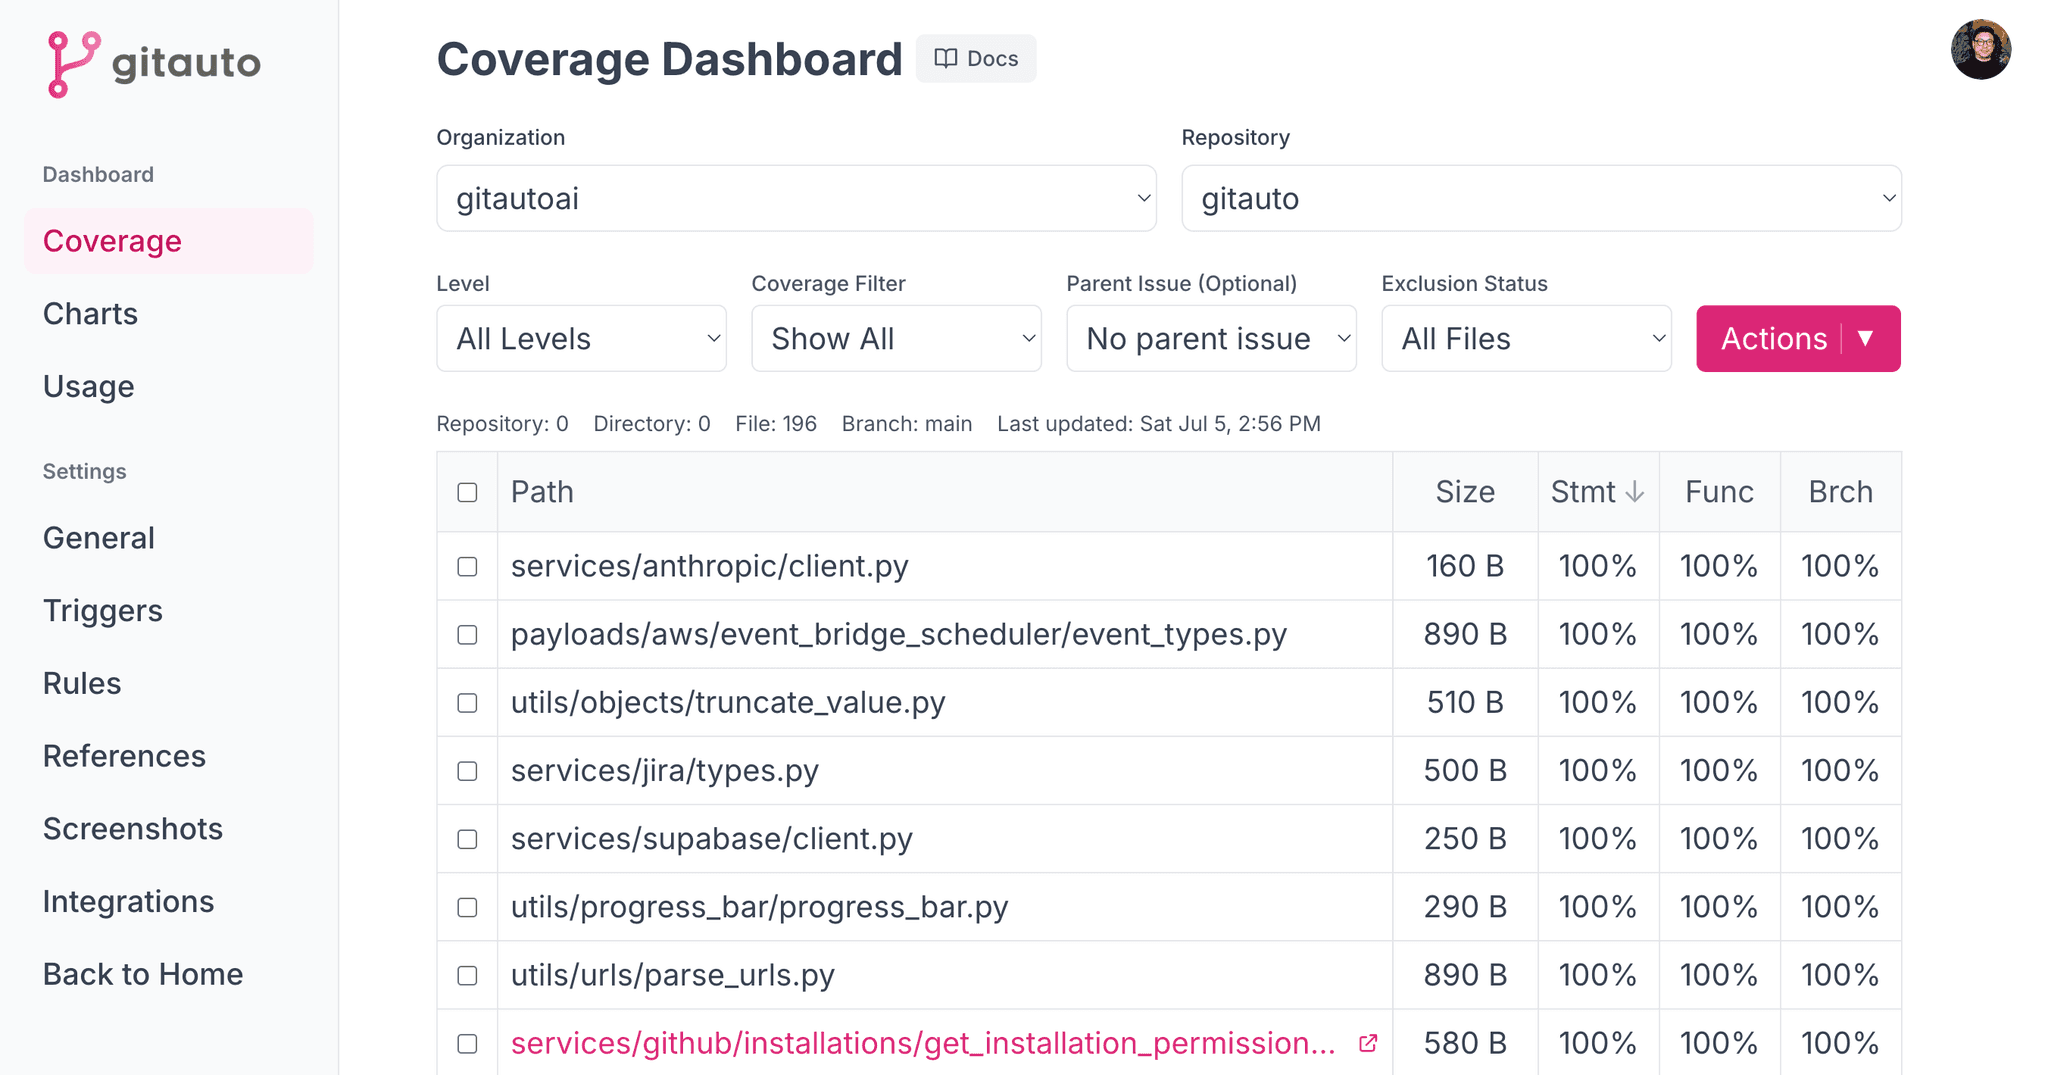Open the Parent Issue dropdown

1211,338
